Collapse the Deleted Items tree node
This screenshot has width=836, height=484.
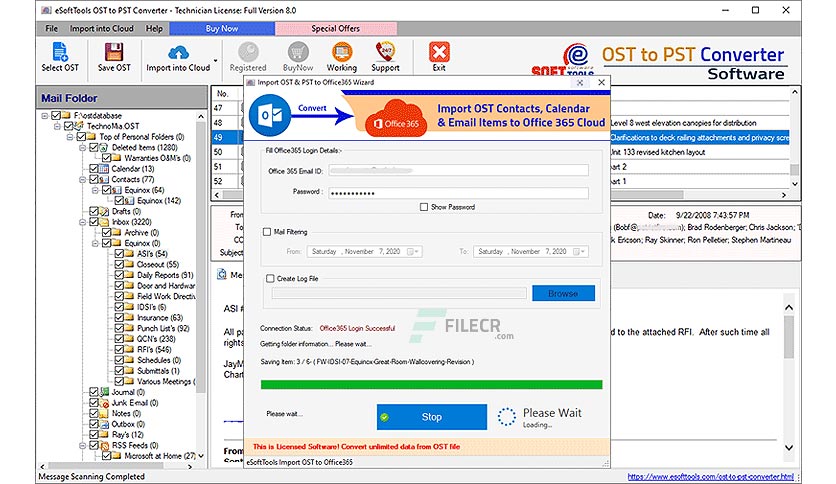click(83, 147)
